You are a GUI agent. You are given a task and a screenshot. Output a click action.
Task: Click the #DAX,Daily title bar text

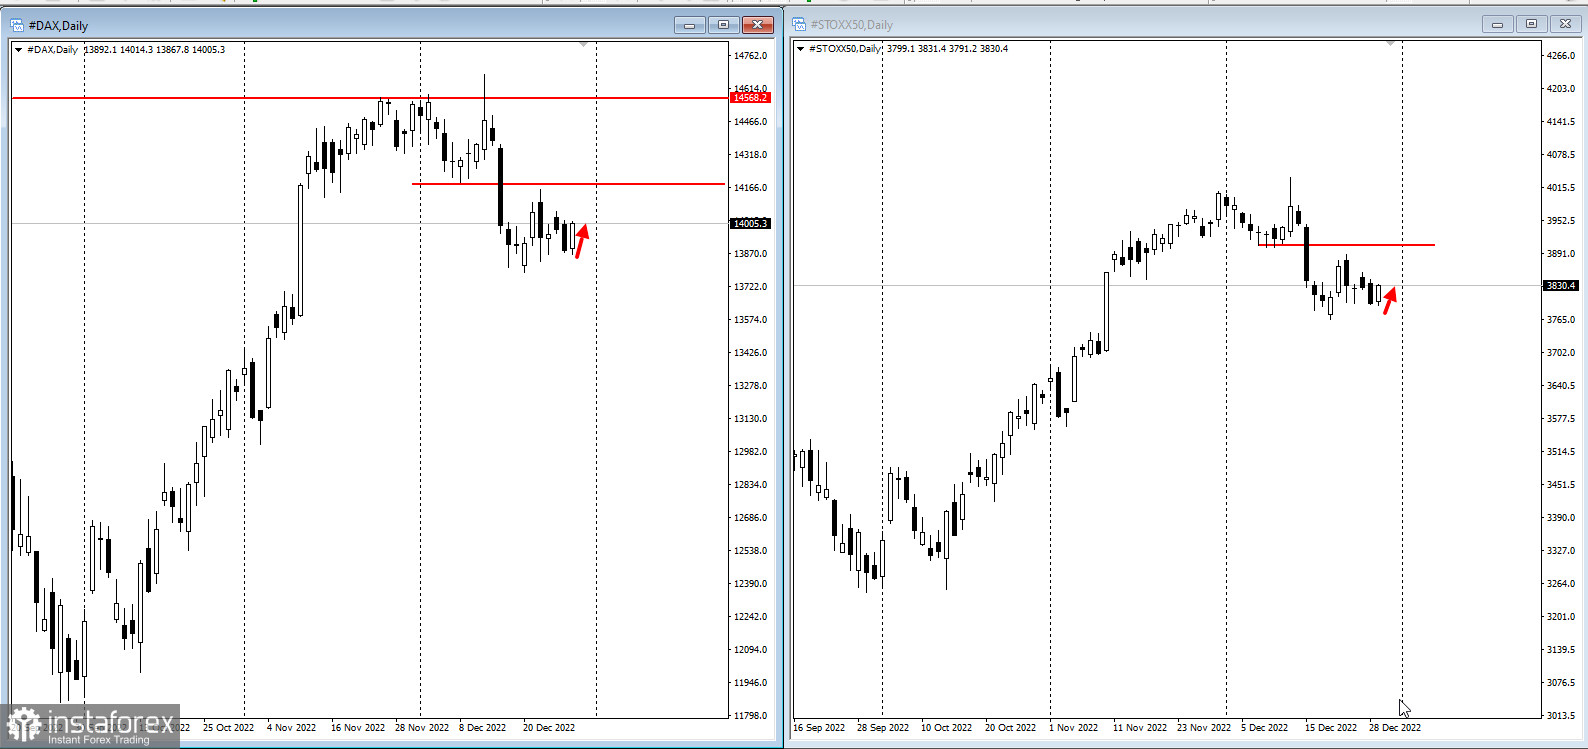click(x=58, y=26)
